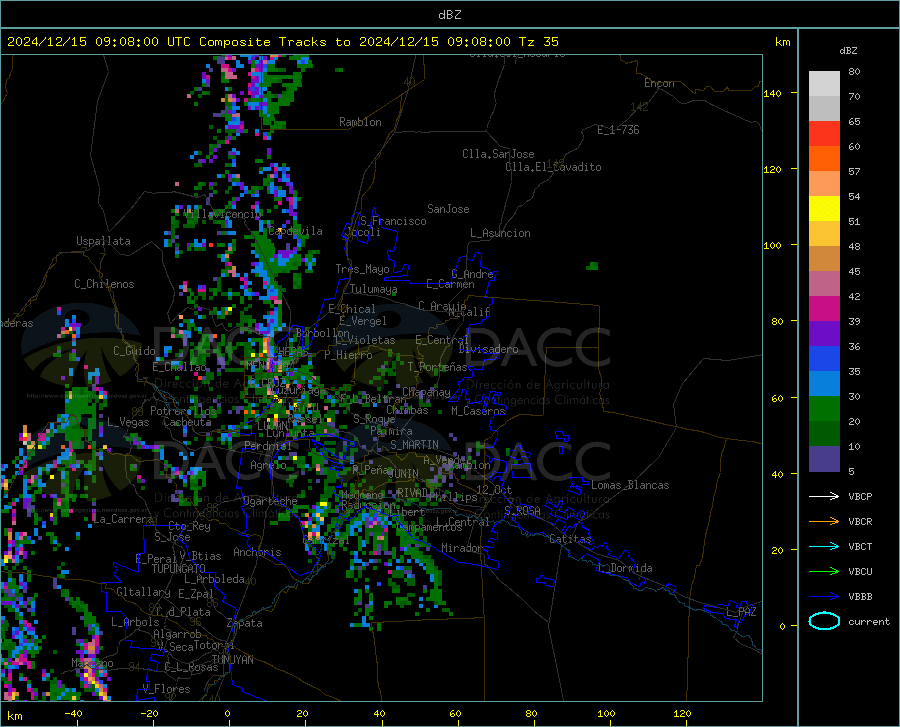Click the 'Lomas_Blancas' map label
This screenshot has height=727, width=900.
[x=630, y=485]
